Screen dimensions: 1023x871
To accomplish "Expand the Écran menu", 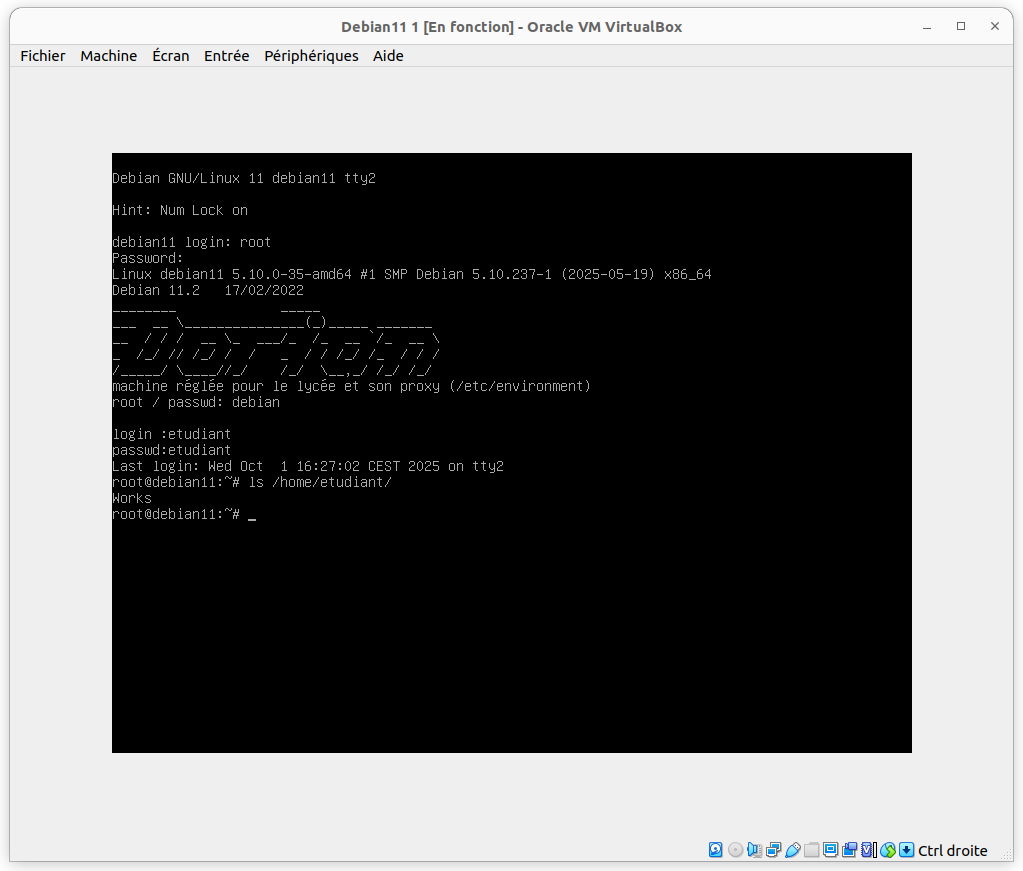I will click(x=170, y=56).
